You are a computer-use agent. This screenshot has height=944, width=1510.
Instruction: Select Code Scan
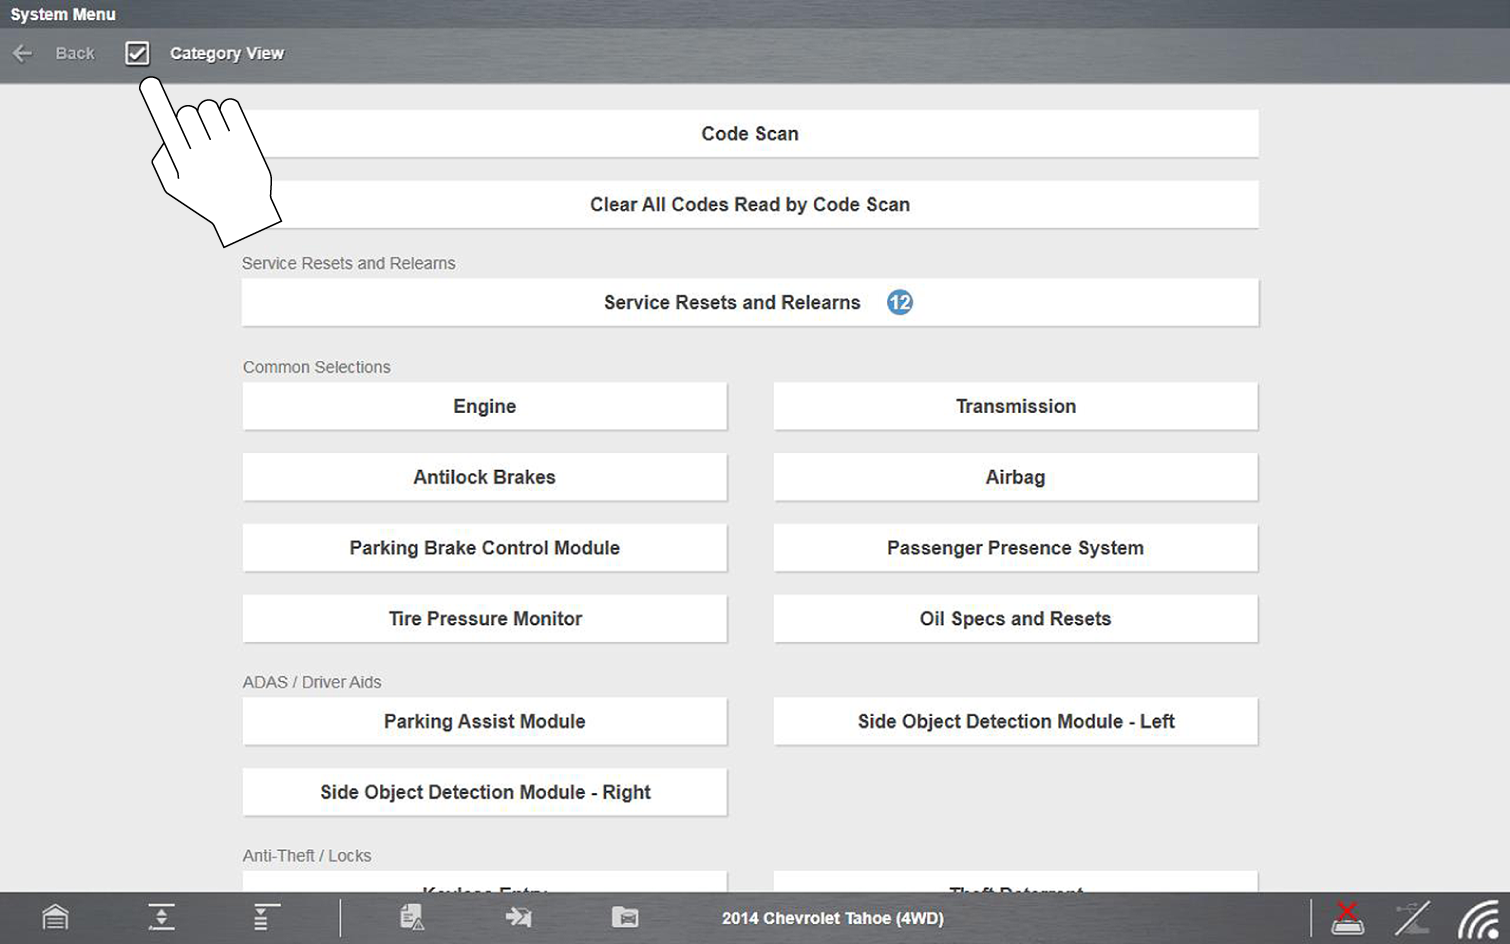(x=749, y=134)
